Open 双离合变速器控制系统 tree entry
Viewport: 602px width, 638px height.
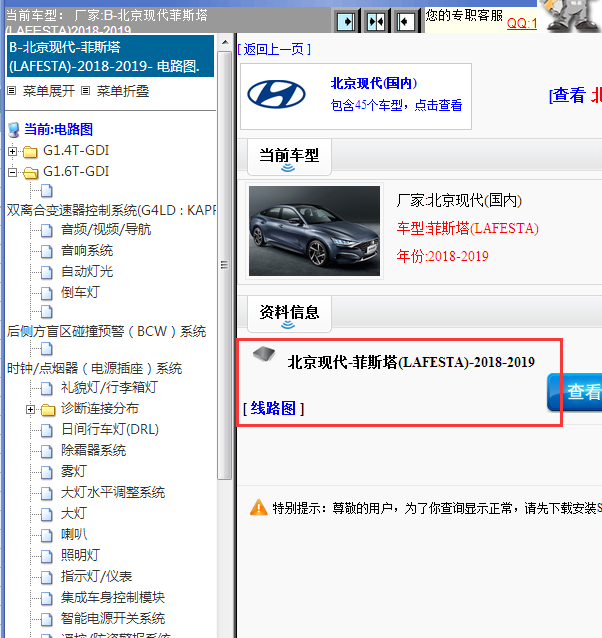[111, 210]
